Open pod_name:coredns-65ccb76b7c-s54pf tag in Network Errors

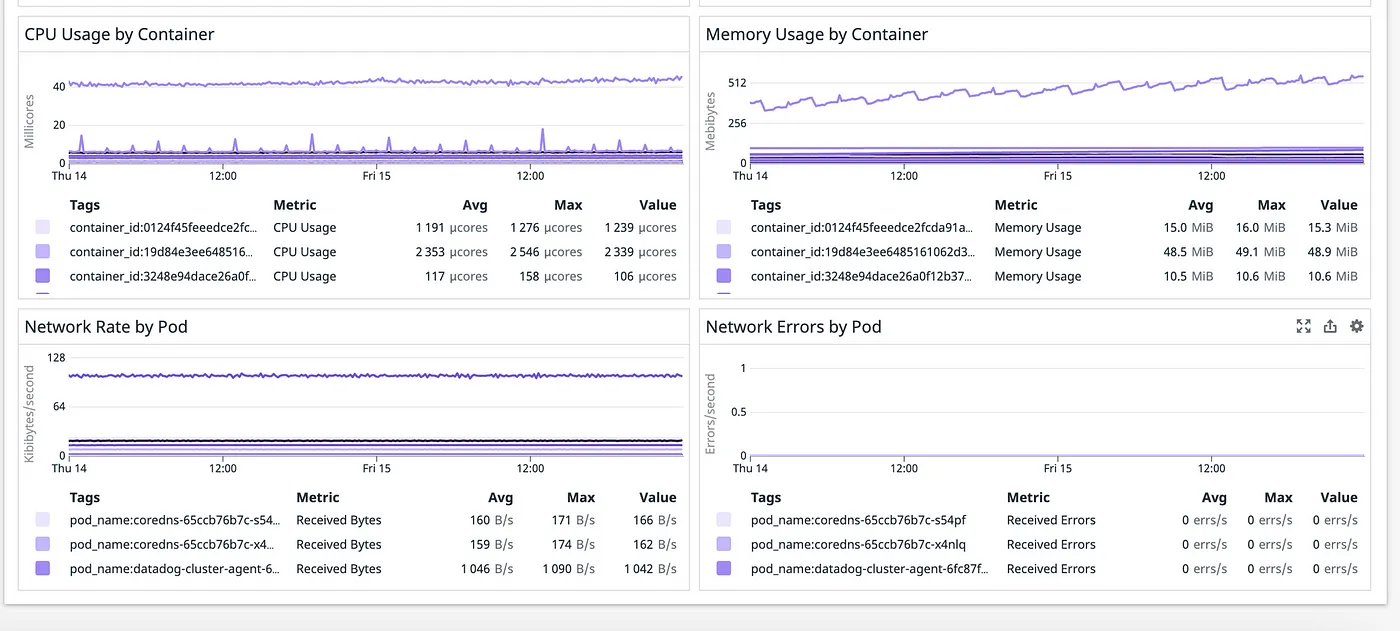pos(857,519)
